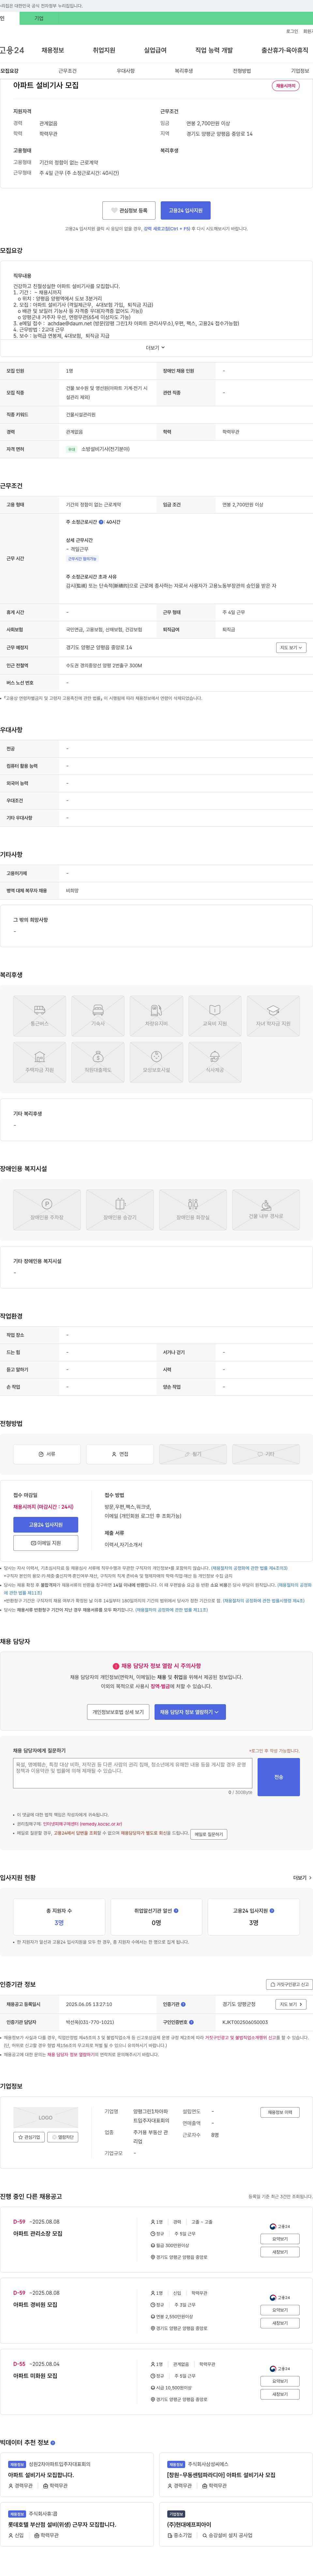Jump to the 근무조건 section tab

click(x=67, y=71)
